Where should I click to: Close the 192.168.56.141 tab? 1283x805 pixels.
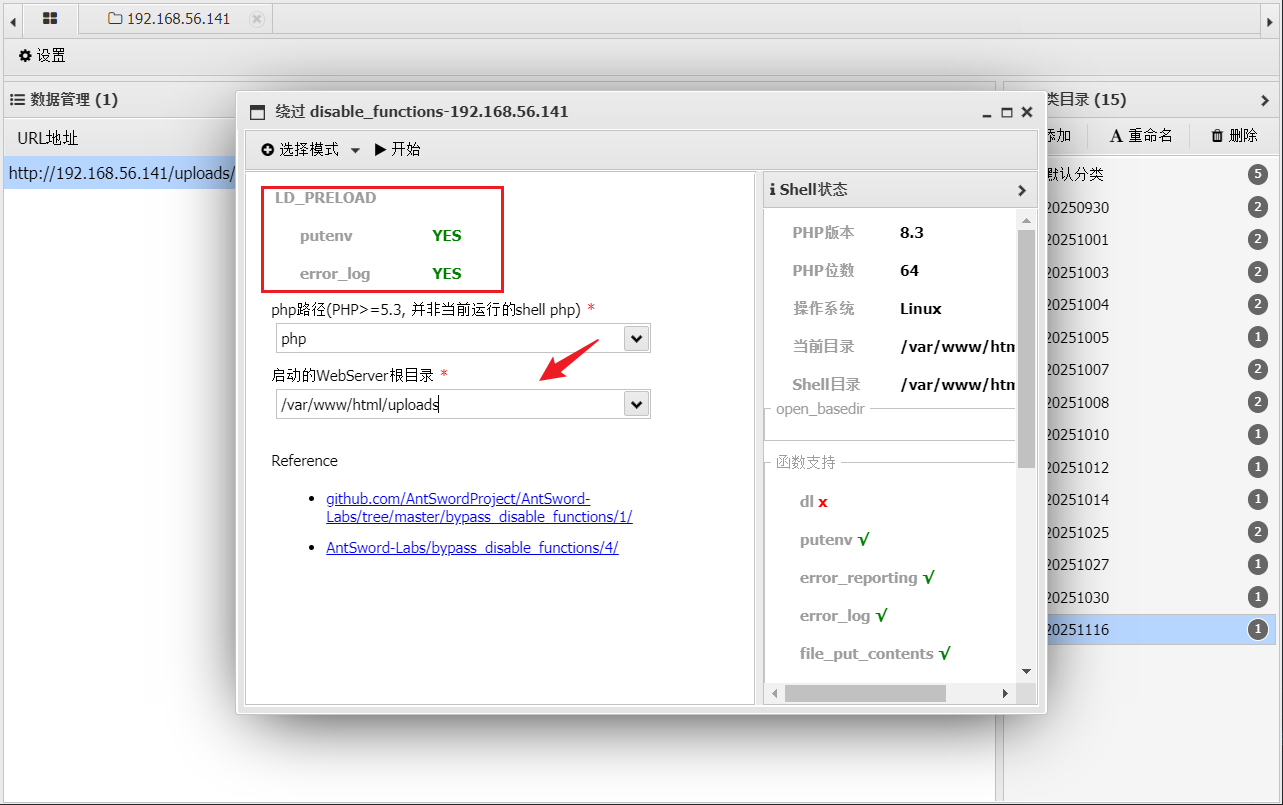(257, 18)
